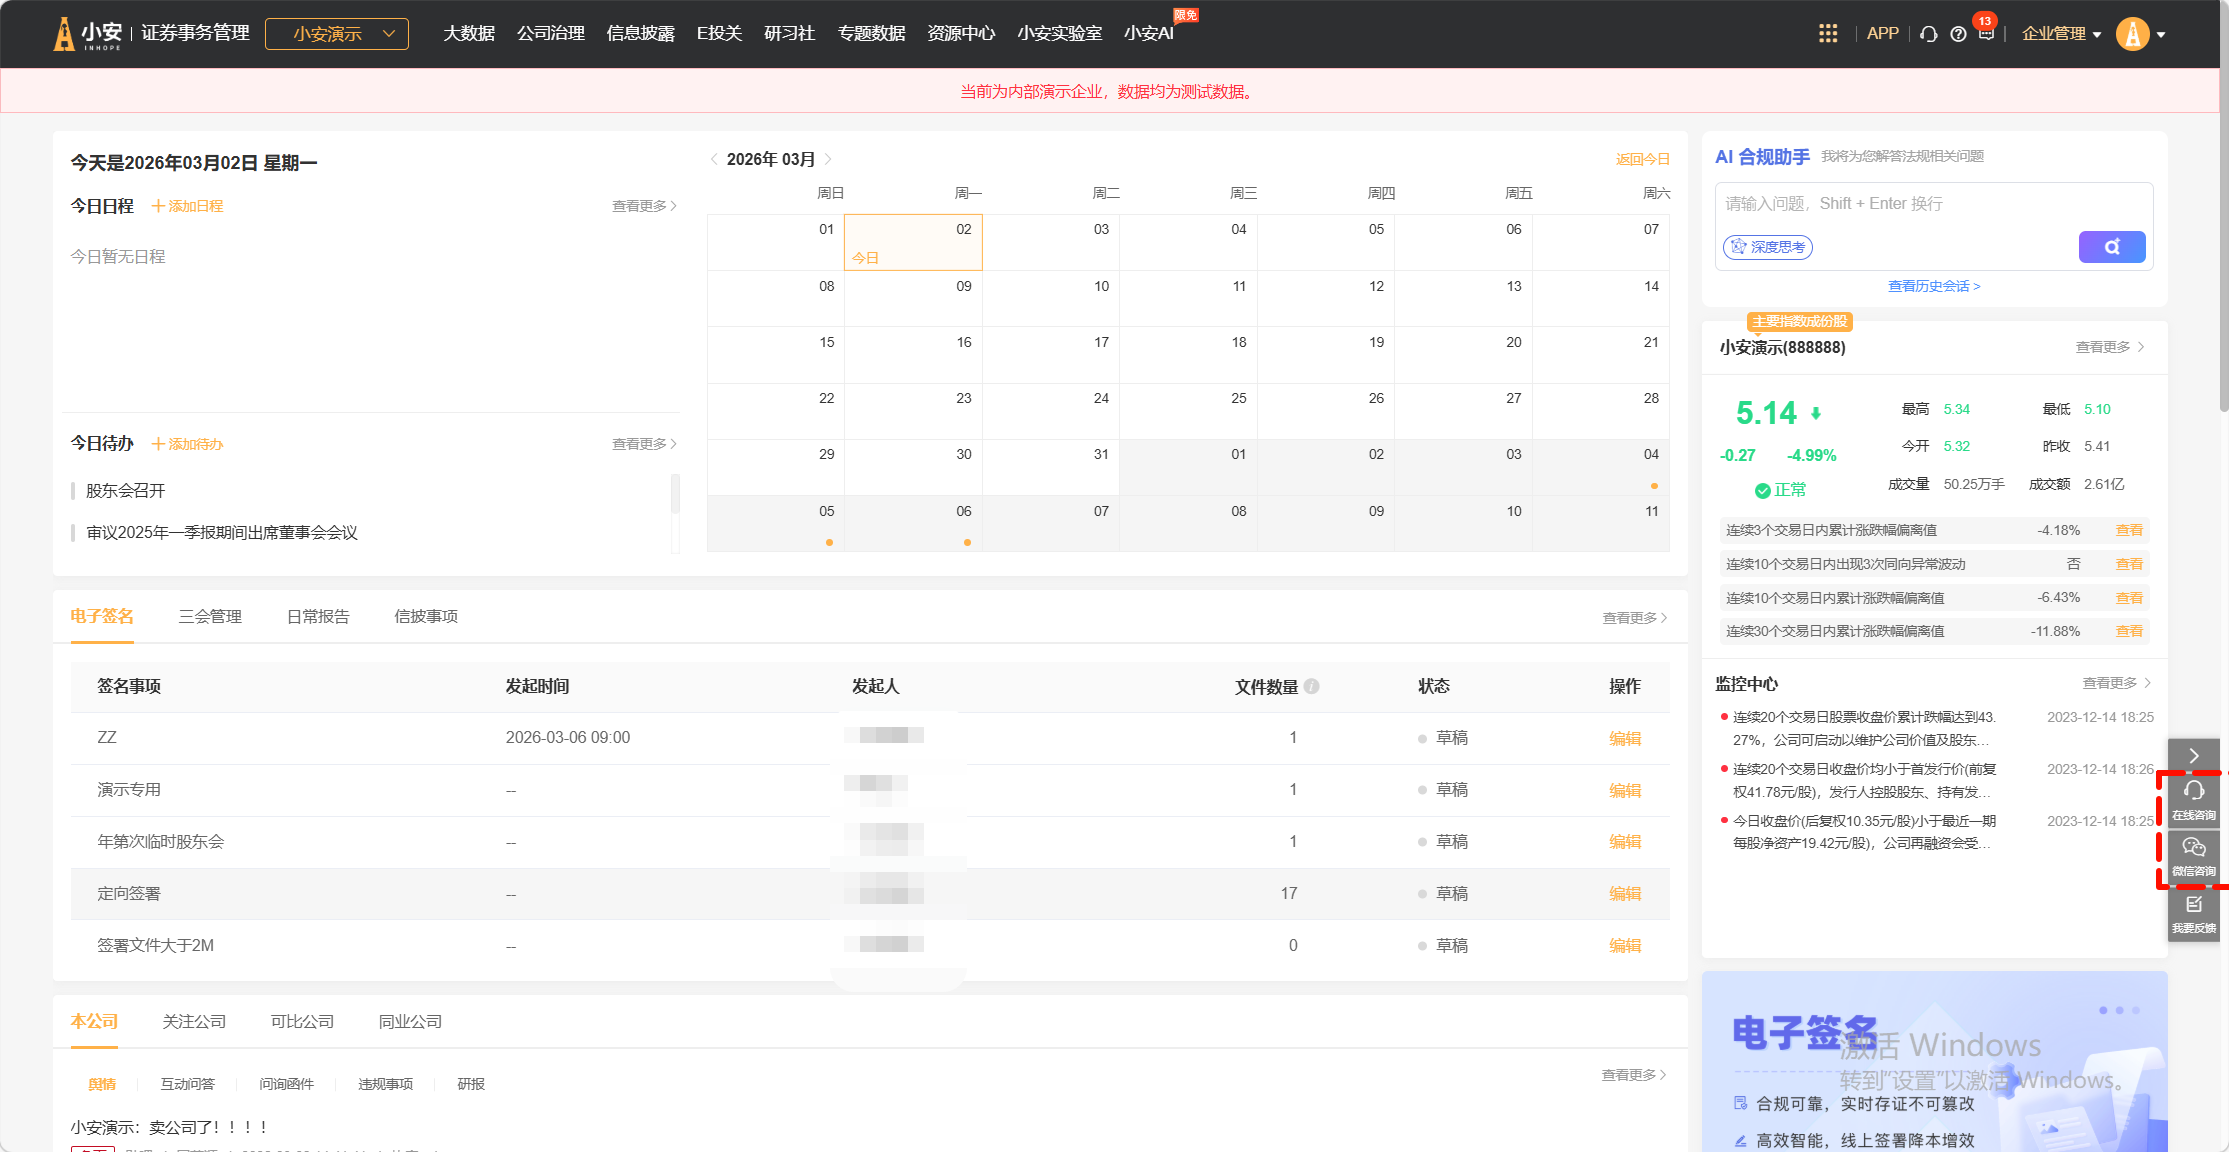Viewport: 2229px width, 1152px height.
Task: Click the 查看历史会话 link
Action: point(1933,286)
